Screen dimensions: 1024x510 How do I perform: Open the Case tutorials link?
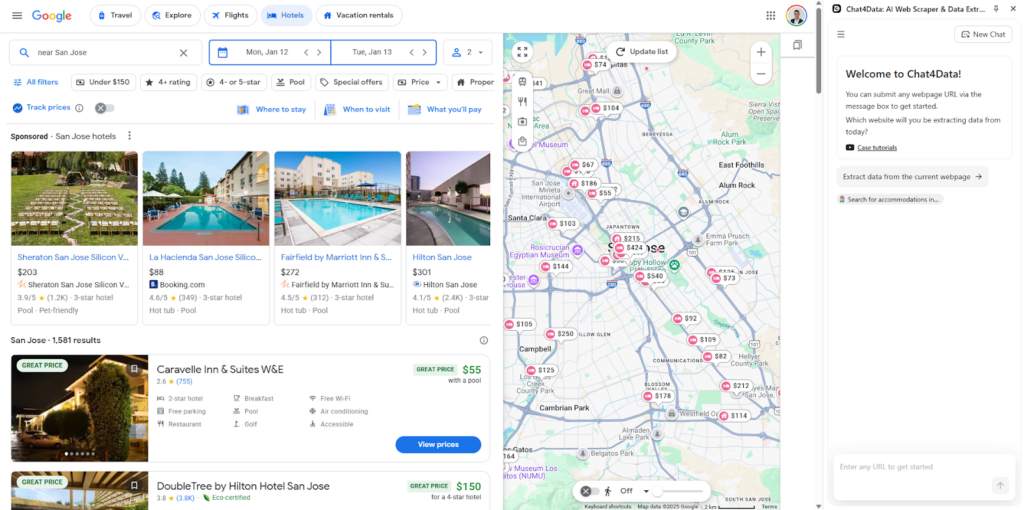(877, 148)
